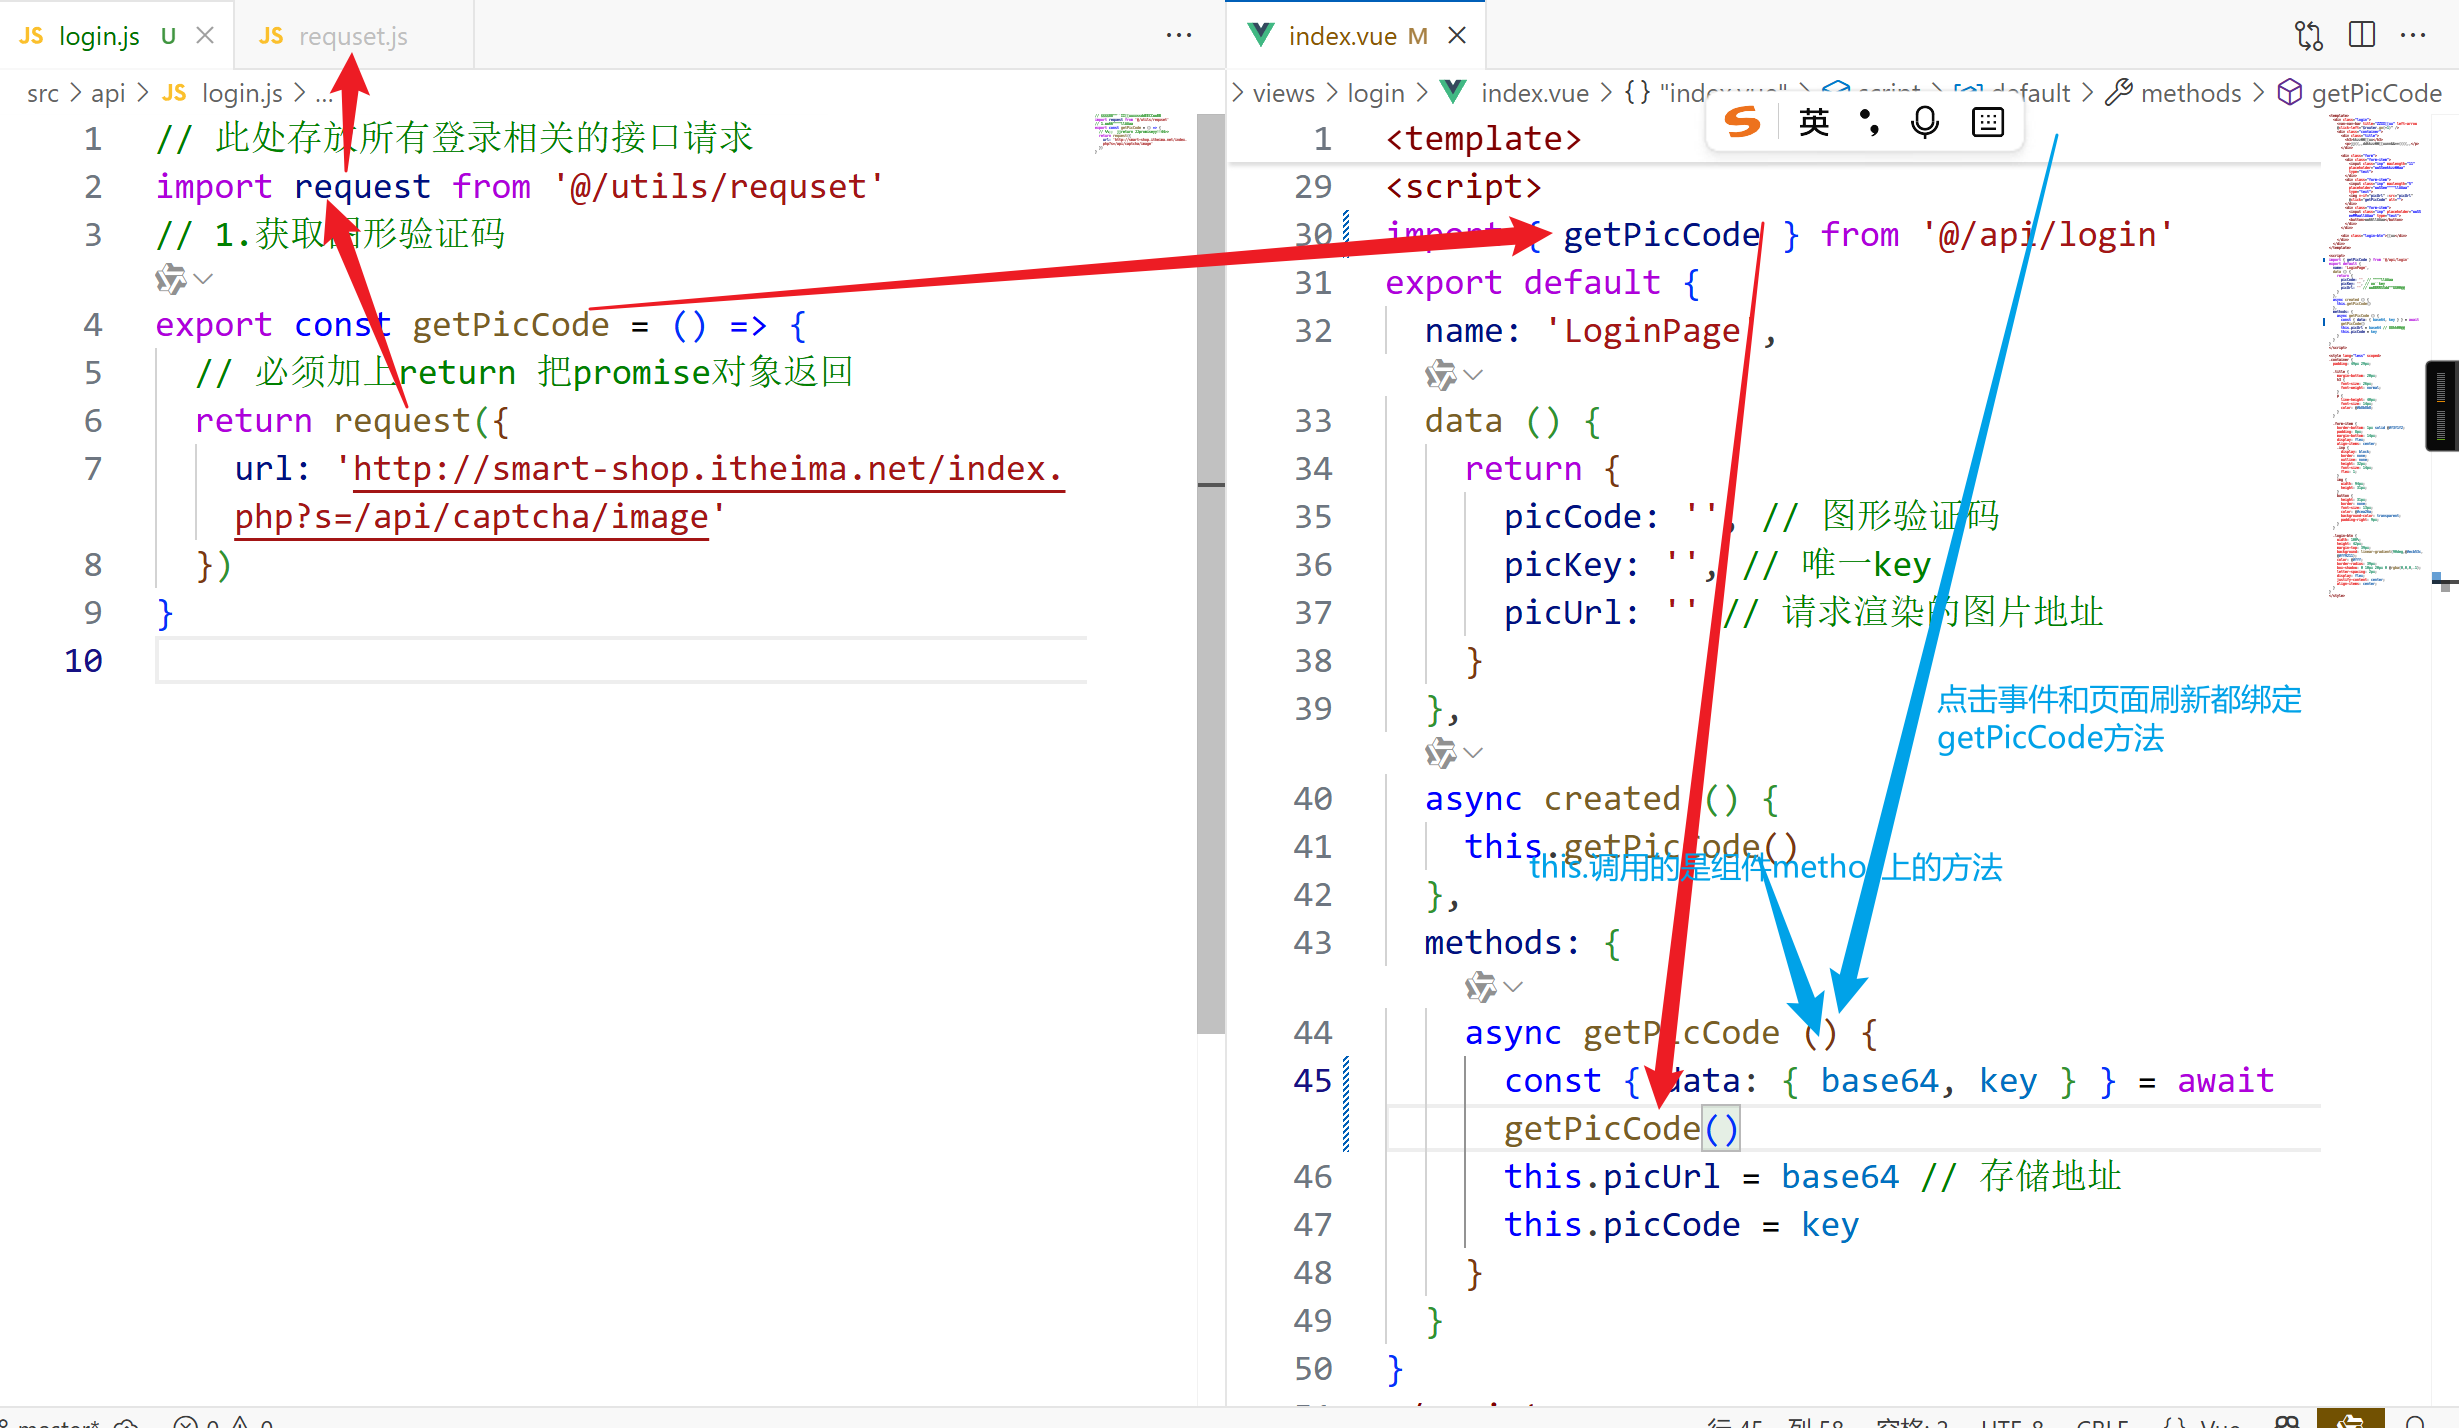This screenshot has height=1428, width=2459.
Task: Click the Sogou input method logo
Action: coord(1742,122)
